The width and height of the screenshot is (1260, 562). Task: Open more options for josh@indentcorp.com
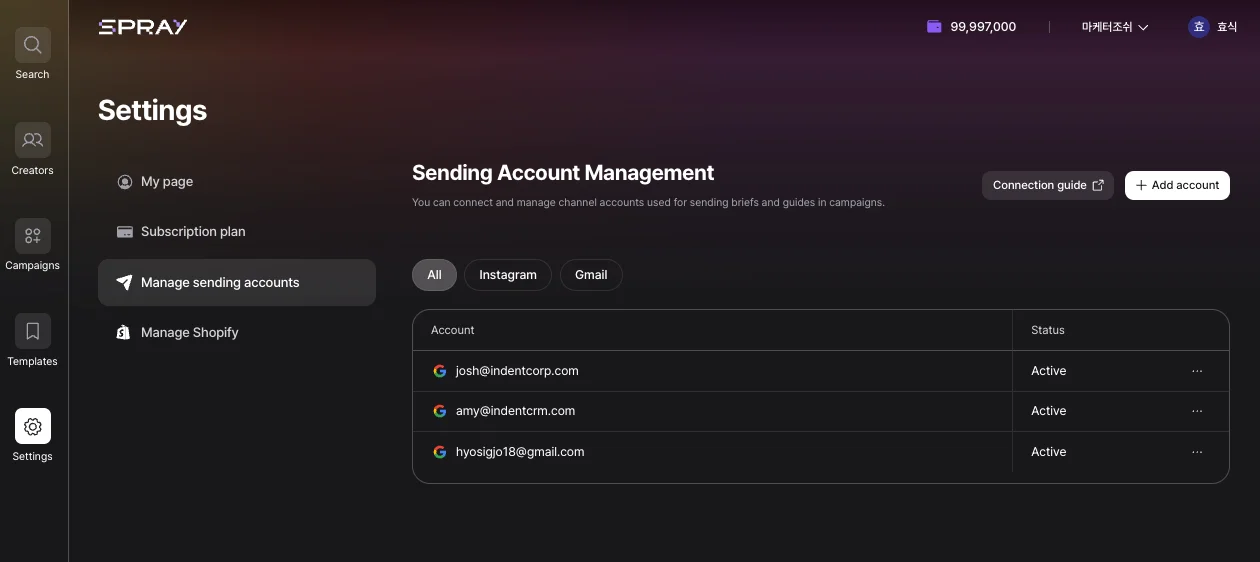pyautogui.click(x=1197, y=371)
